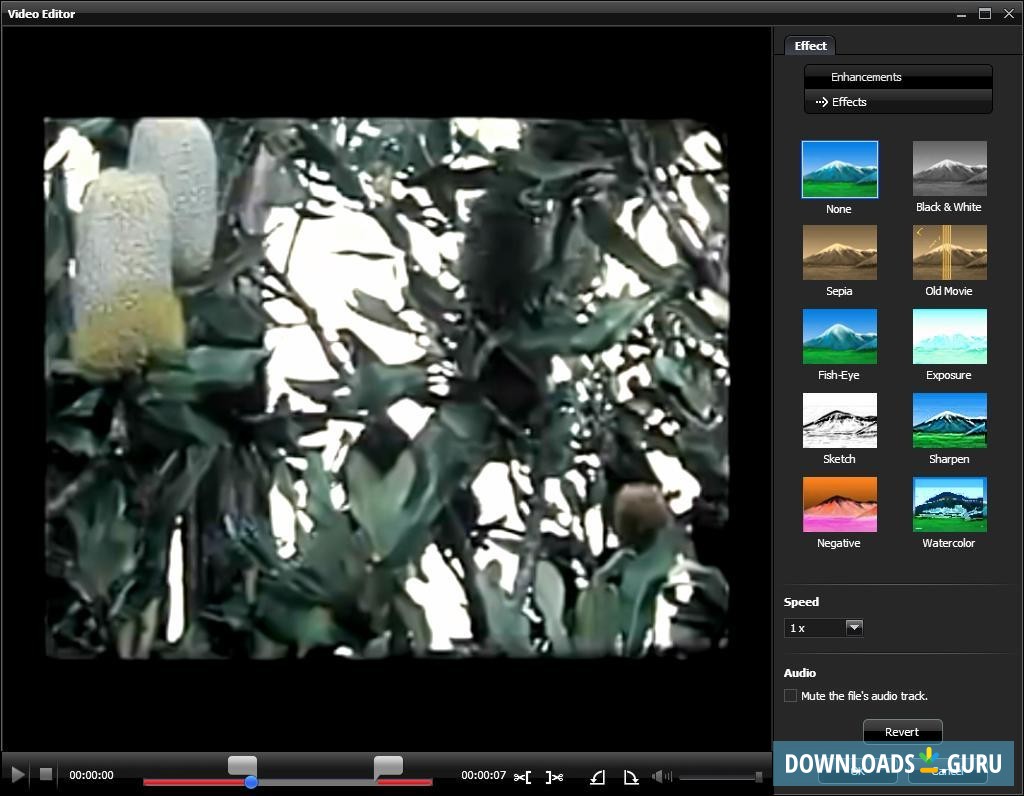This screenshot has height=796, width=1024.
Task: Rotate video clockwise icon
Action: (630, 777)
